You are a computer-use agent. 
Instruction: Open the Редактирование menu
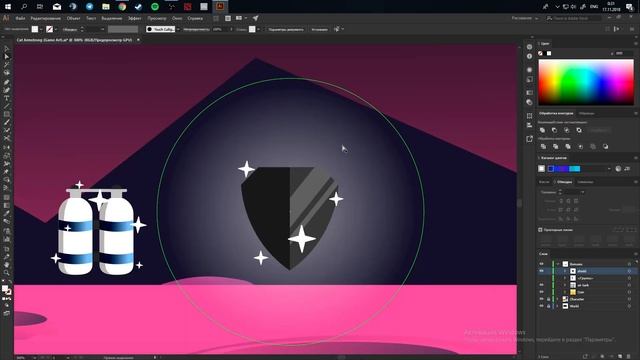click(45, 18)
